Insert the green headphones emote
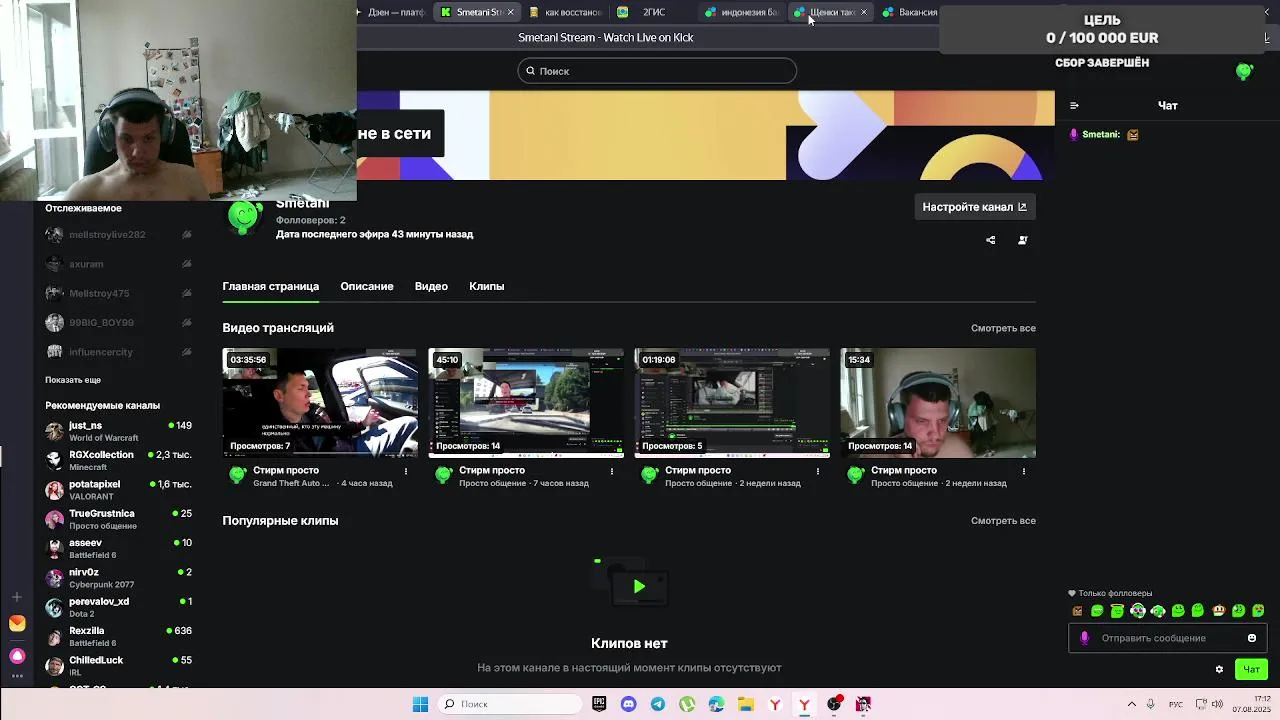Image resolution: width=1280 pixels, height=720 pixels. [x=1138, y=611]
